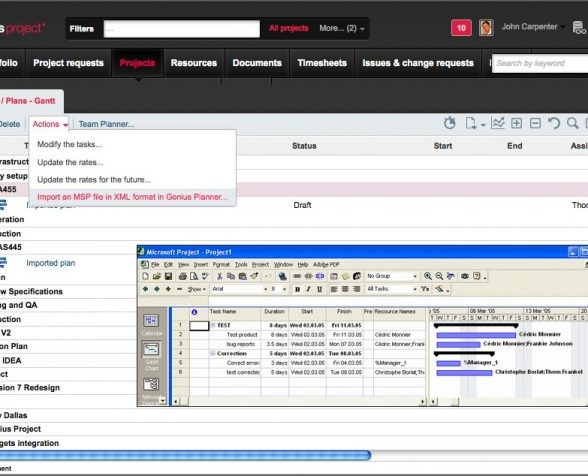Viewport: 588px width, 476px height.
Task: Click the Zoom In icon in Microsoft Project
Action: (x=428, y=276)
